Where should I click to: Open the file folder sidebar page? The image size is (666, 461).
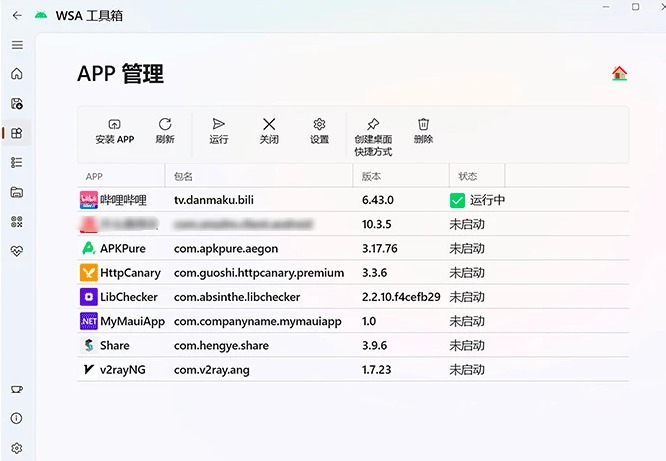17,191
